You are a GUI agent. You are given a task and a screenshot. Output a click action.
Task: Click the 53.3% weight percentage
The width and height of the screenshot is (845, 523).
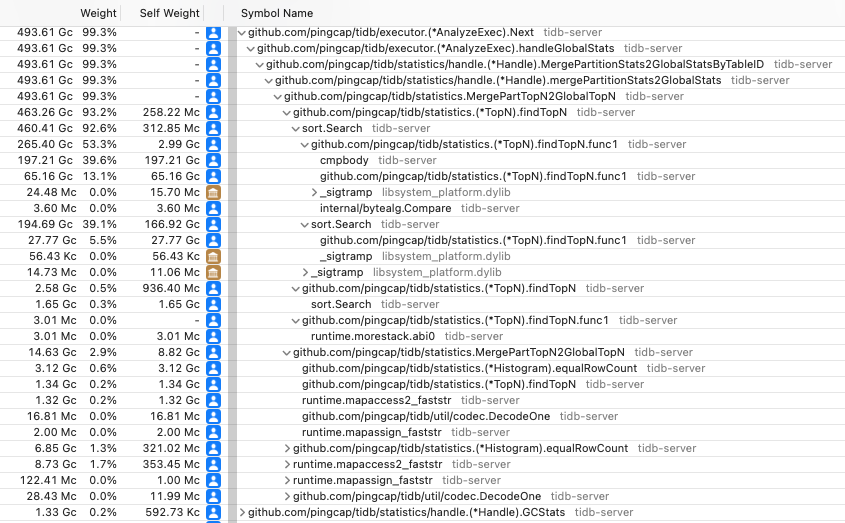(x=99, y=144)
